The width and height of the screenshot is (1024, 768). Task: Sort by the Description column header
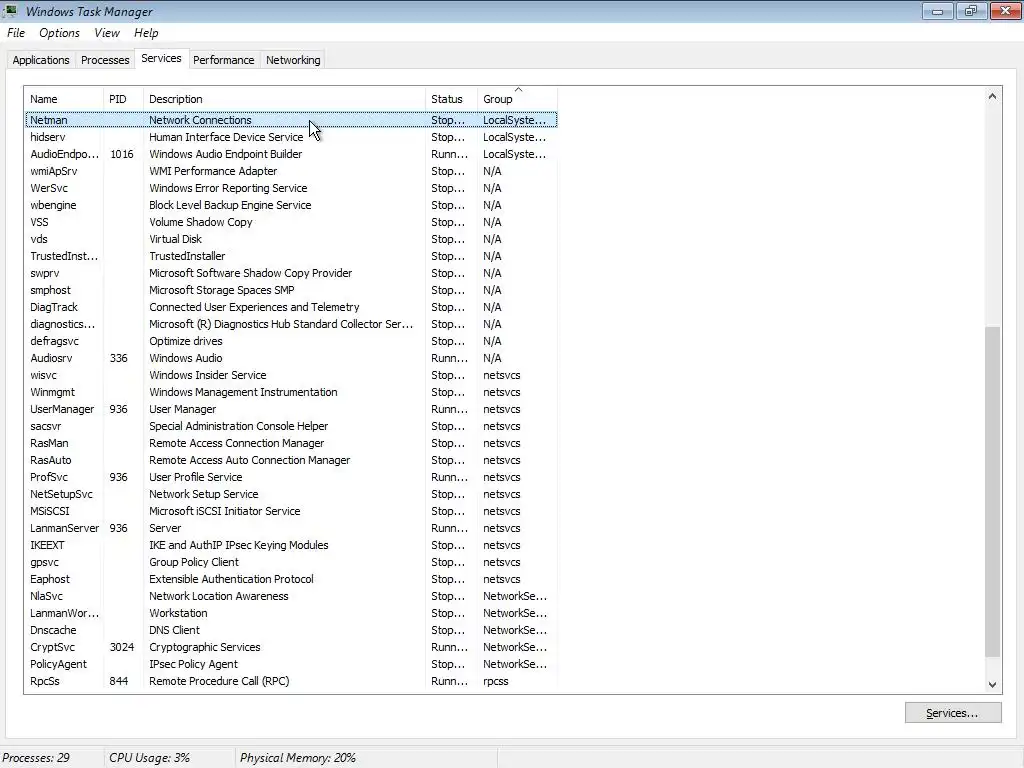pos(284,99)
